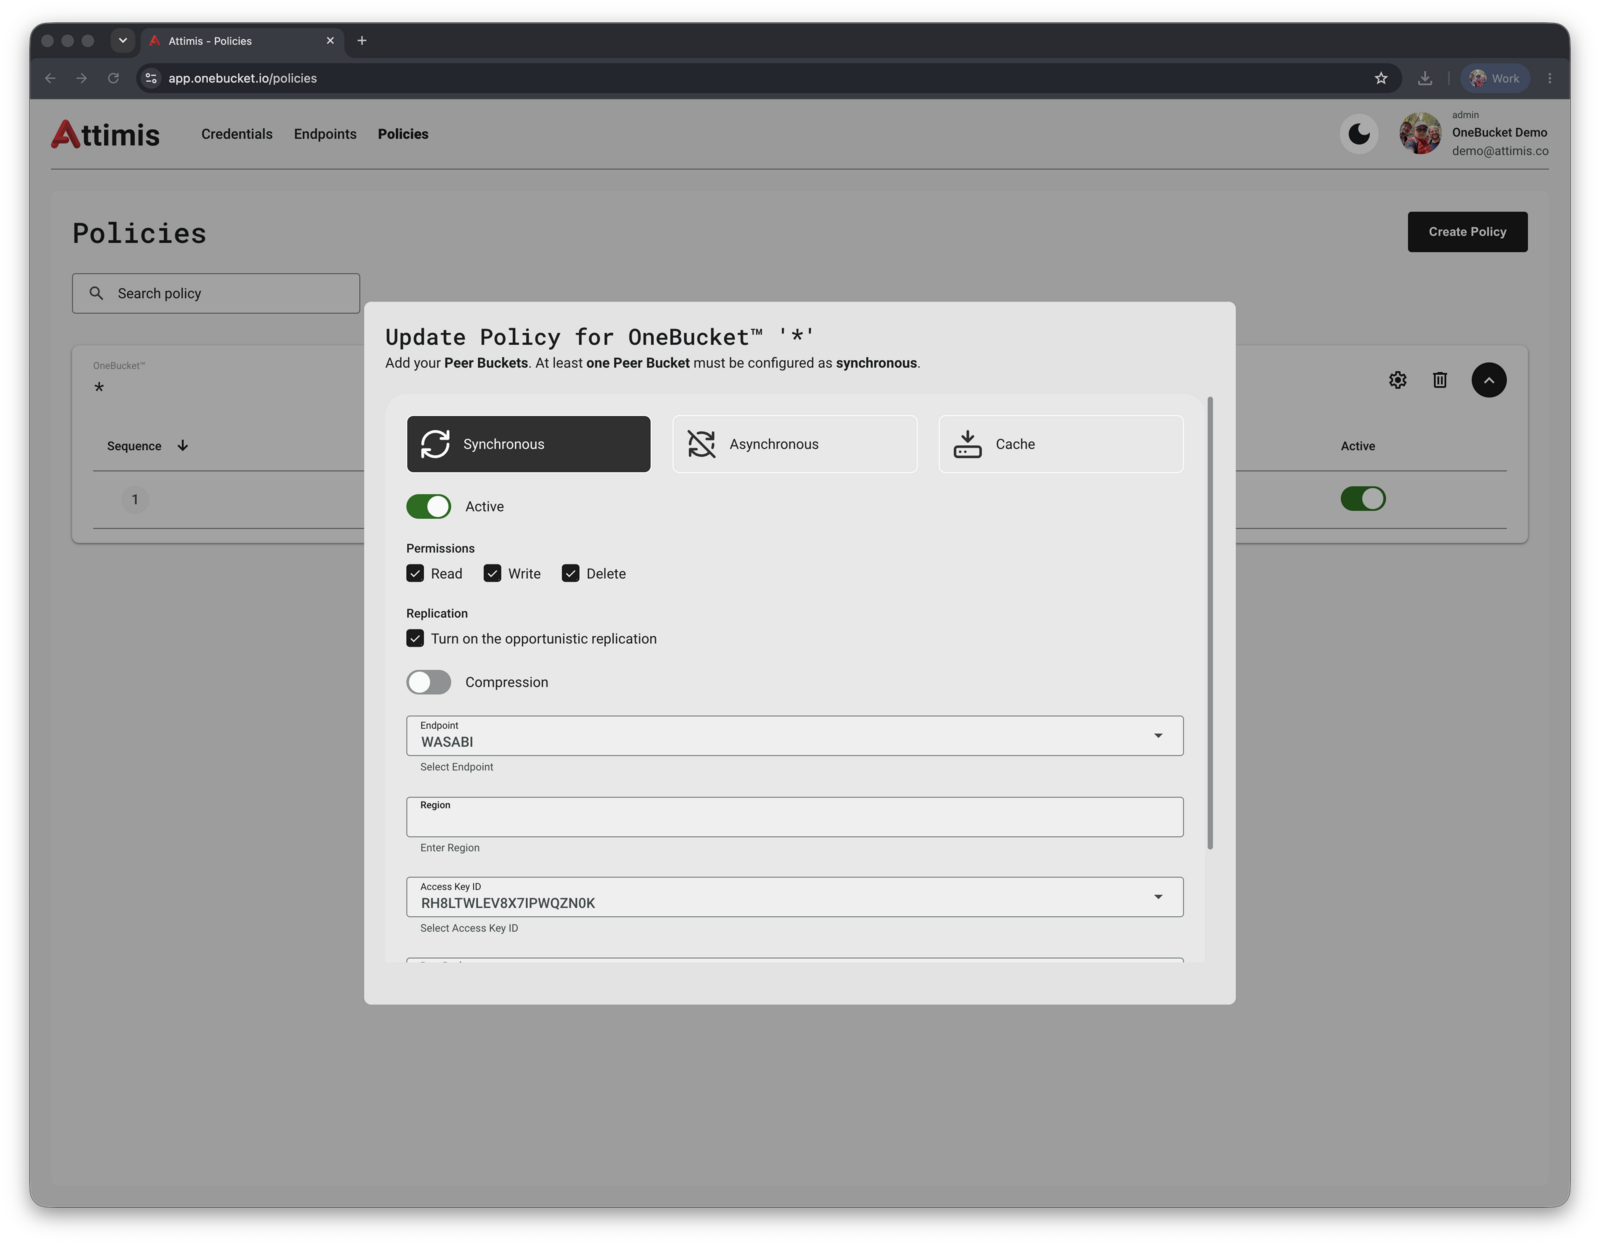Click the OneBucket Demo name
Viewport: 1600px width, 1244px height.
click(1499, 132)
